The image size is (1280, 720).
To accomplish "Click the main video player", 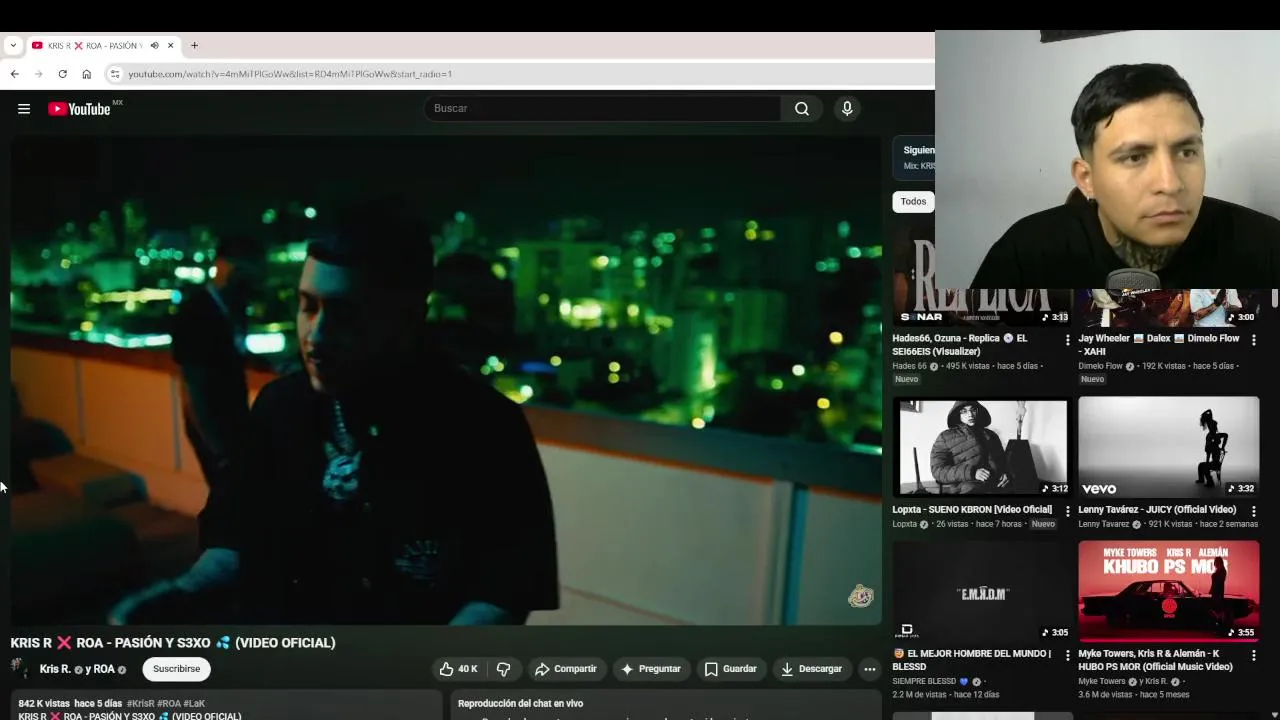I will (x=446, y=380).
